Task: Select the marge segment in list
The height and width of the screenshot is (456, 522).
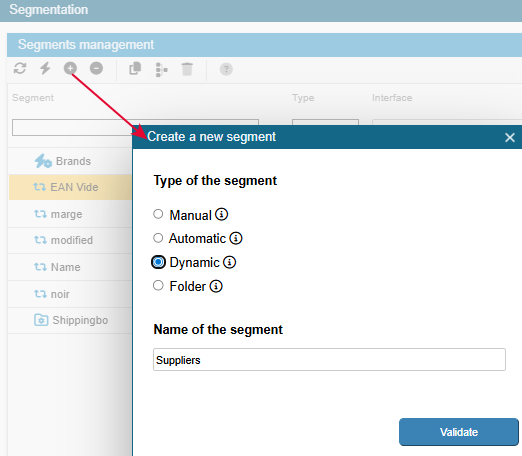Action: 70,214
